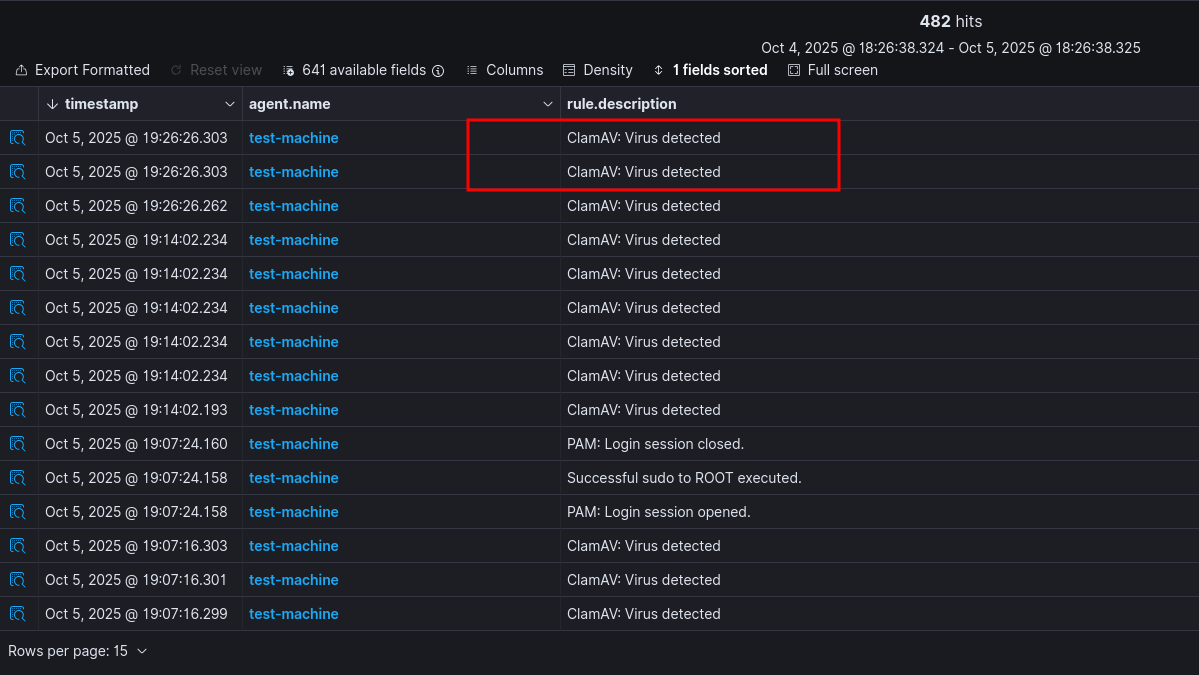Expand the timestamp column header chevron
1199x675 pixels.
[x=230, y=104]
